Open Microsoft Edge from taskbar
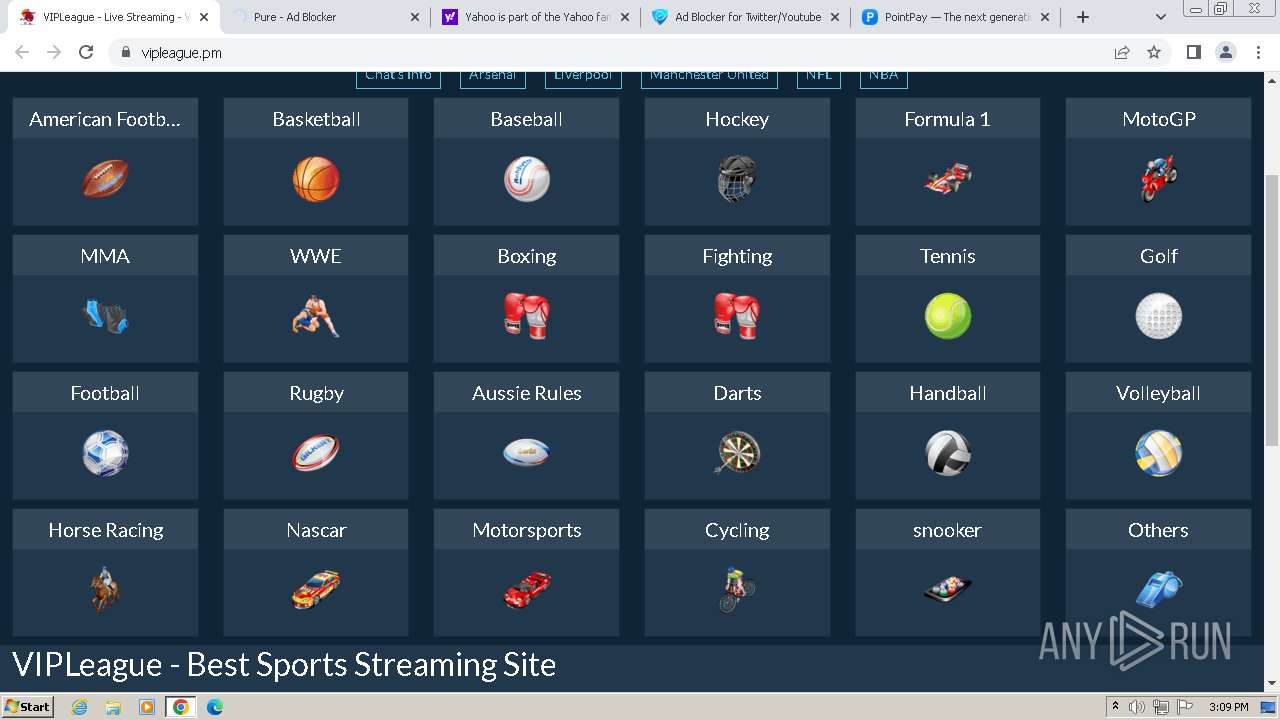This screenshot has height=720, width=1280. tap(214, 707)
